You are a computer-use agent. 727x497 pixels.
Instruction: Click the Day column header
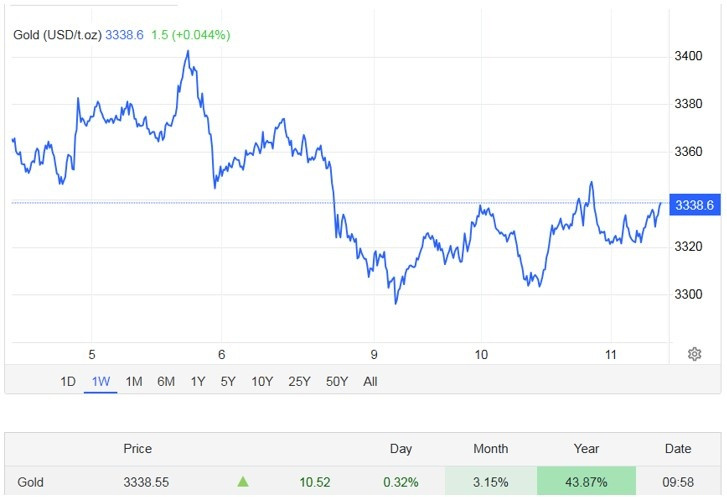pos(400,449)
